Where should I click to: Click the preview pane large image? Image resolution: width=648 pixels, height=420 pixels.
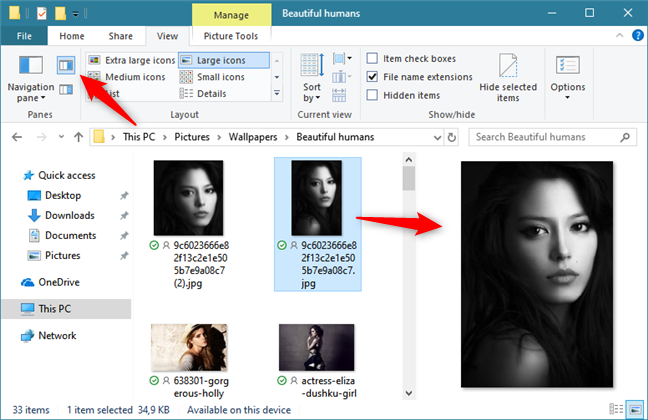(537, 274)
